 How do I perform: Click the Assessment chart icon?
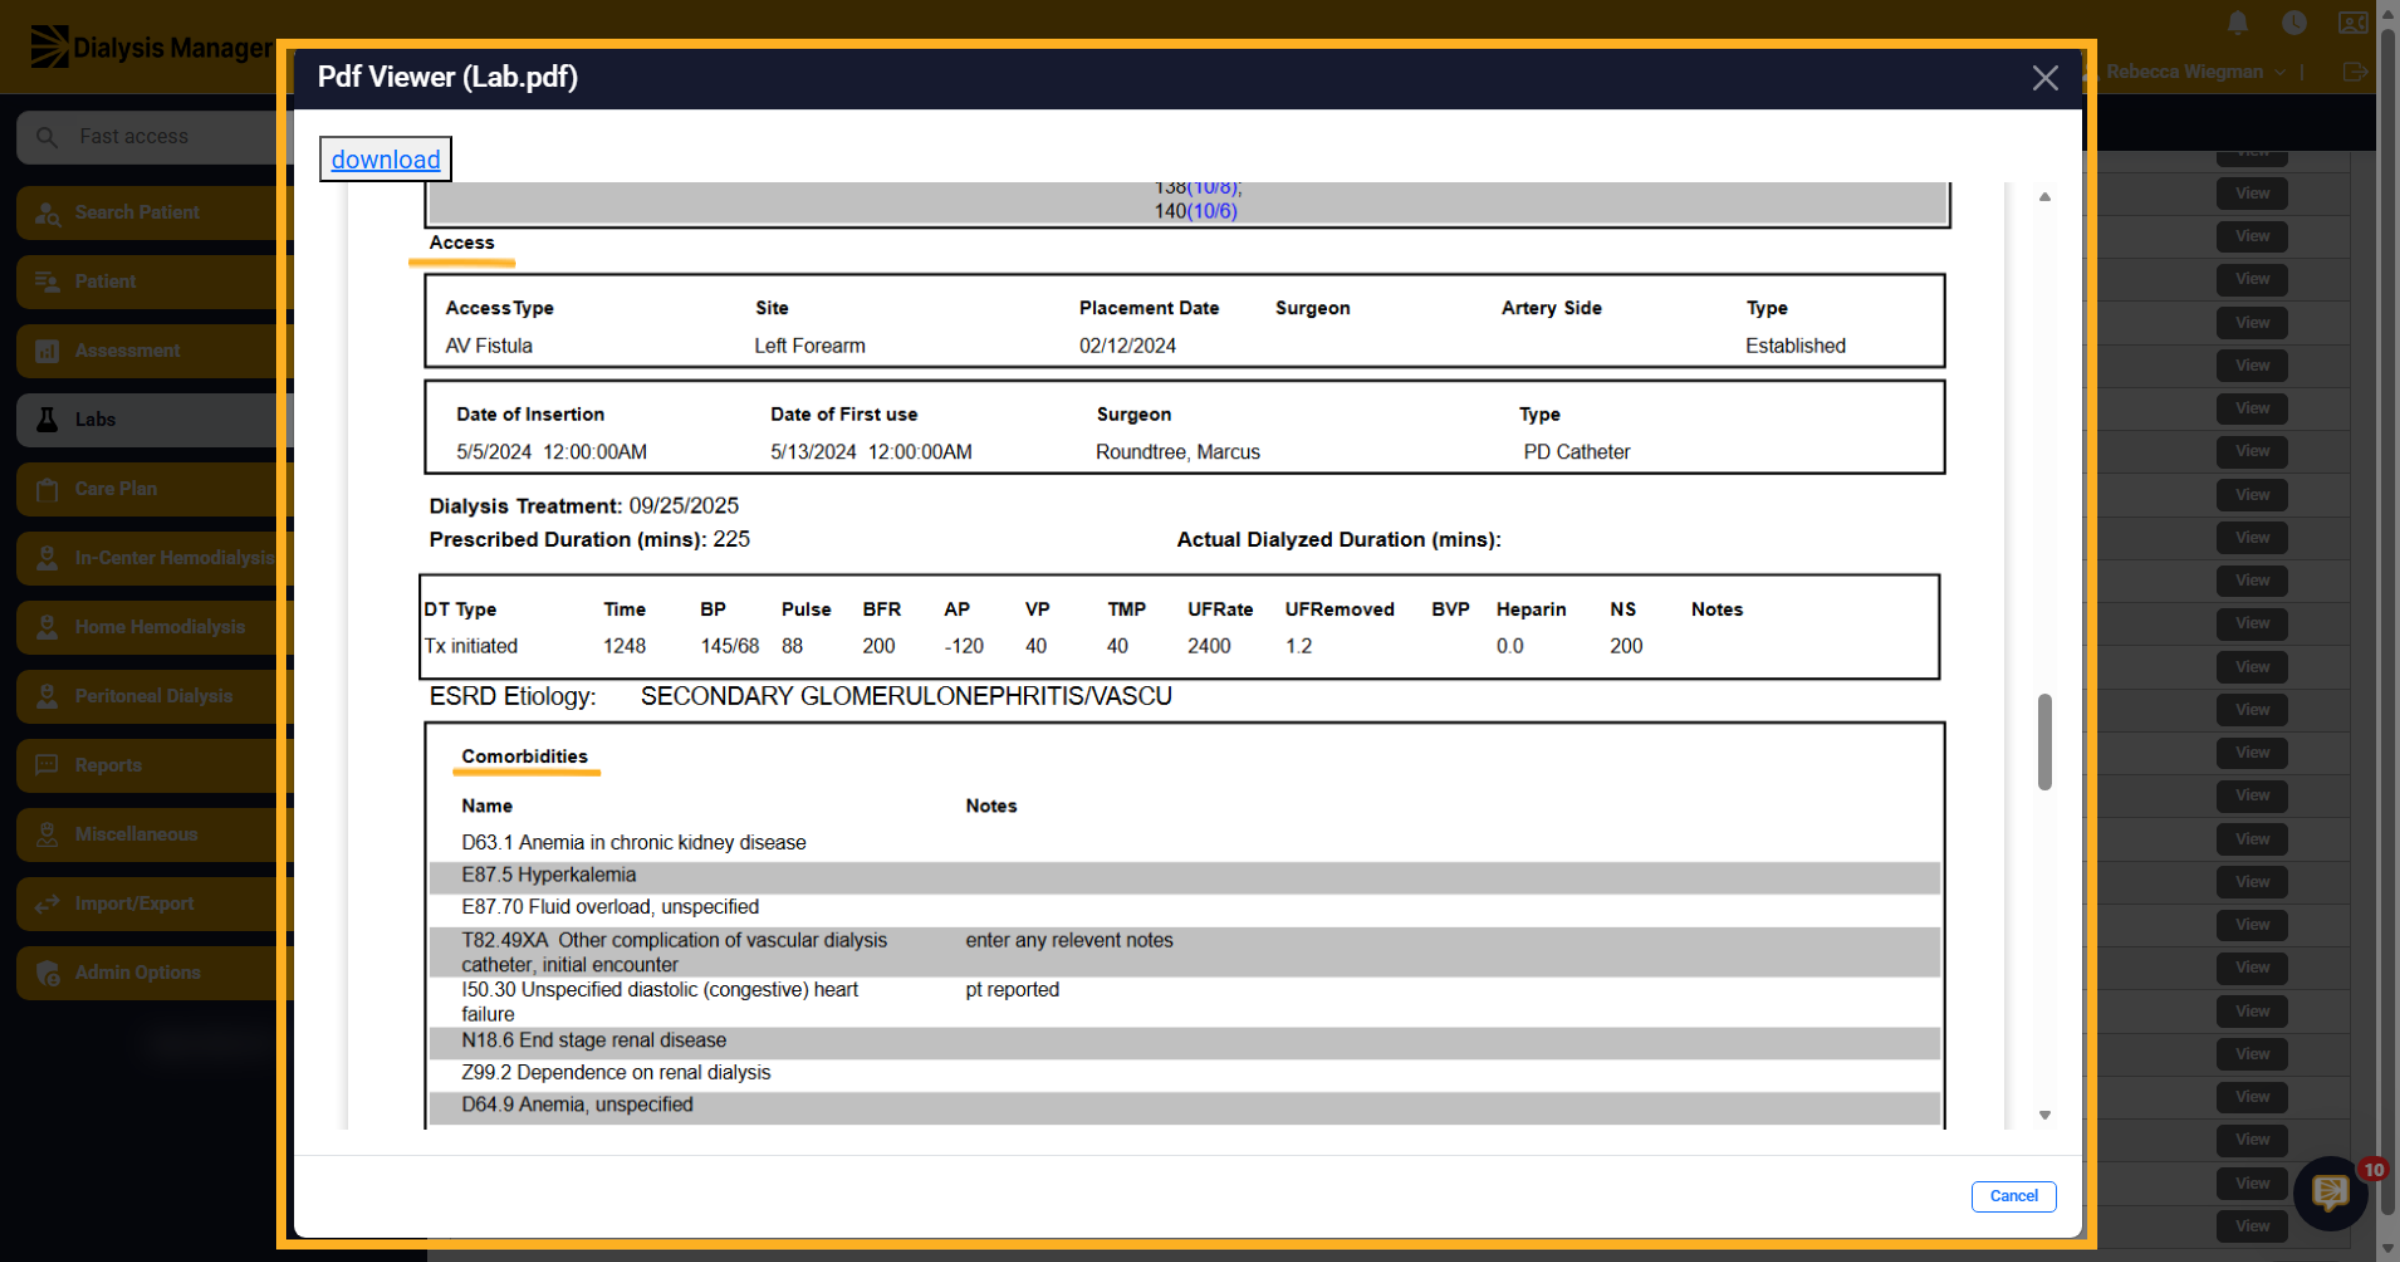click(x=47, y=351)
